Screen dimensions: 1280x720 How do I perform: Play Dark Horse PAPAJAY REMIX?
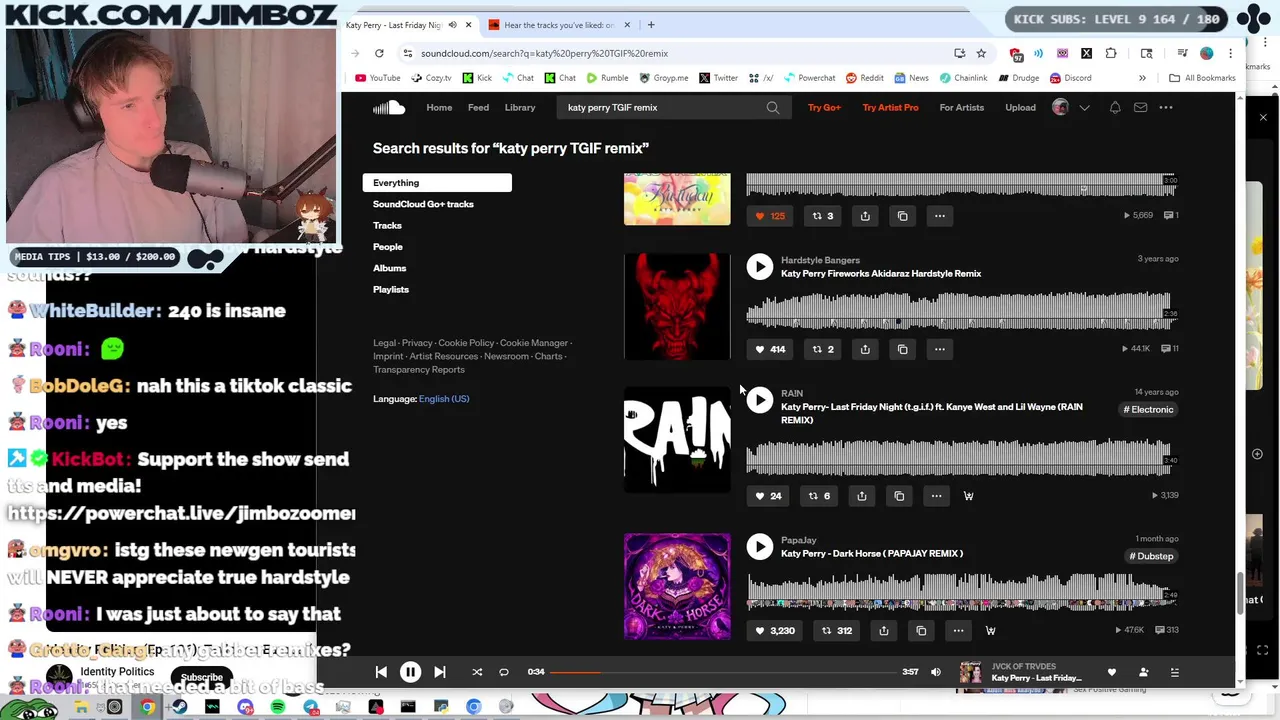[760, 546]
